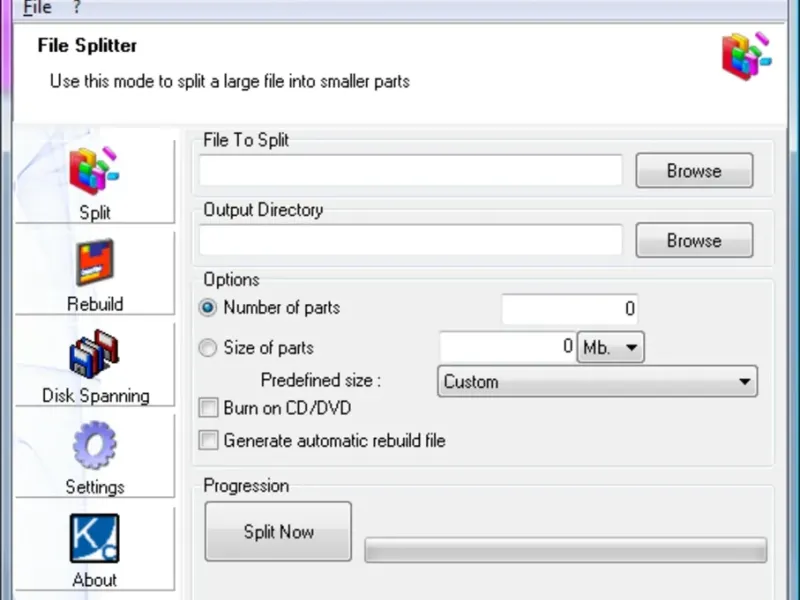Focus the File To Split path field
Image resolution: width=800 pixels, height=600 pixels.
[x=411, y=170]
